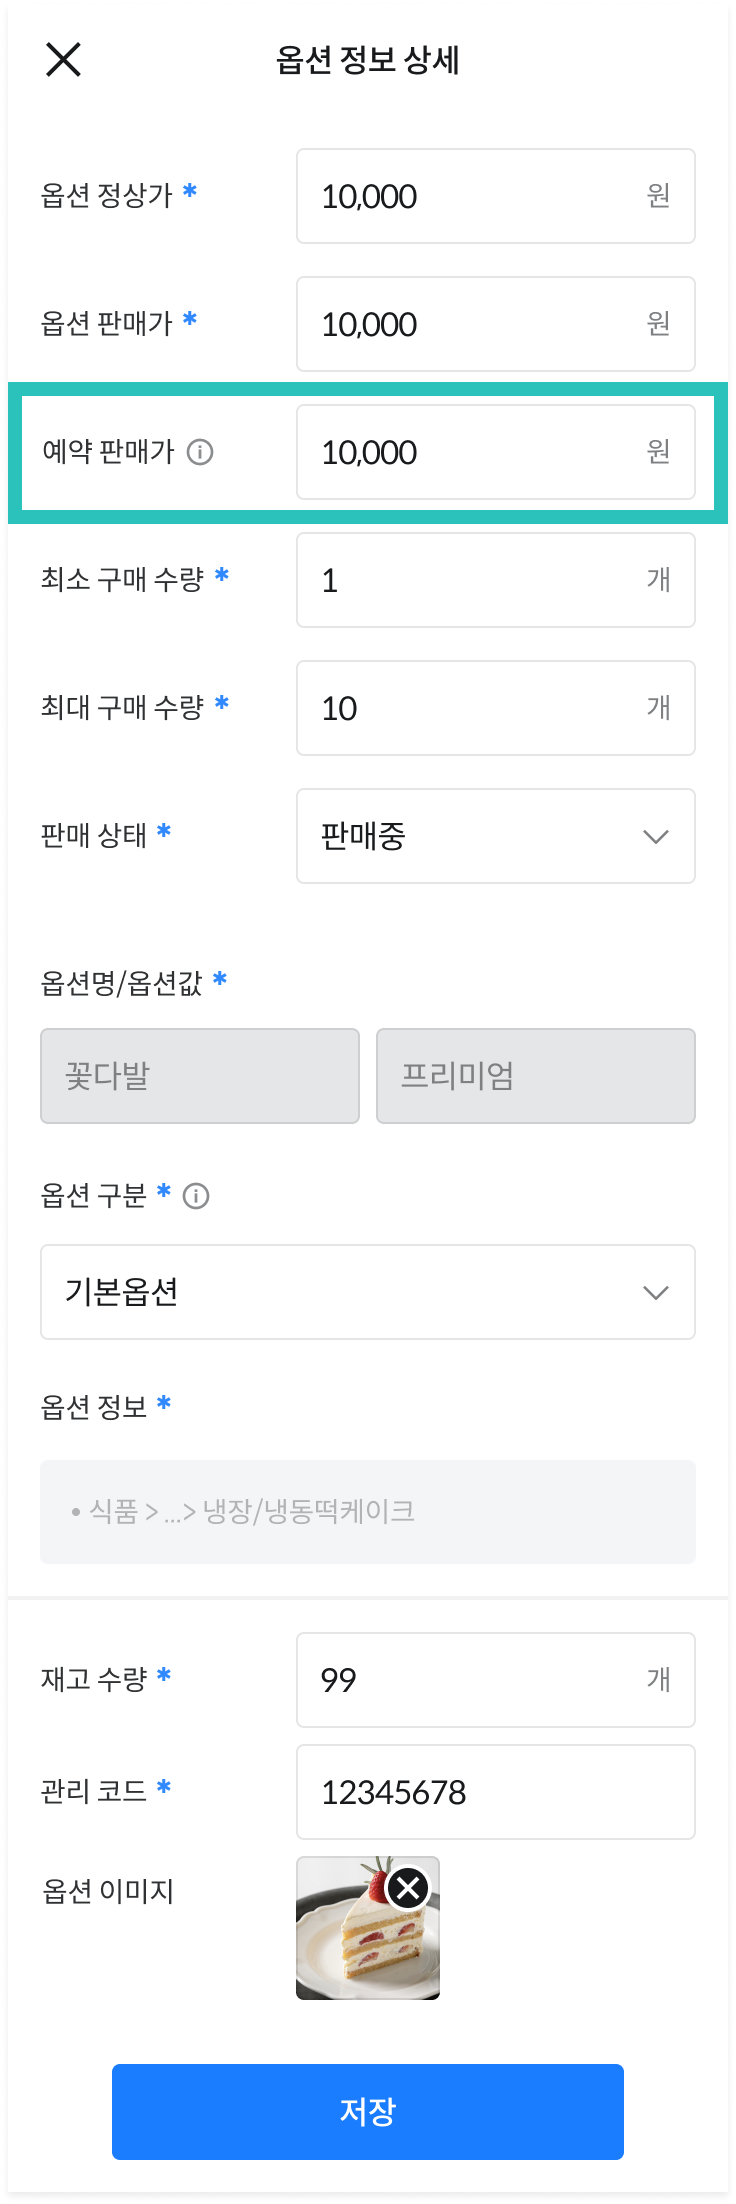Edit the 관리 코드 field showing 12345678
The image size is (736, 2204).
pos(496,1792)
